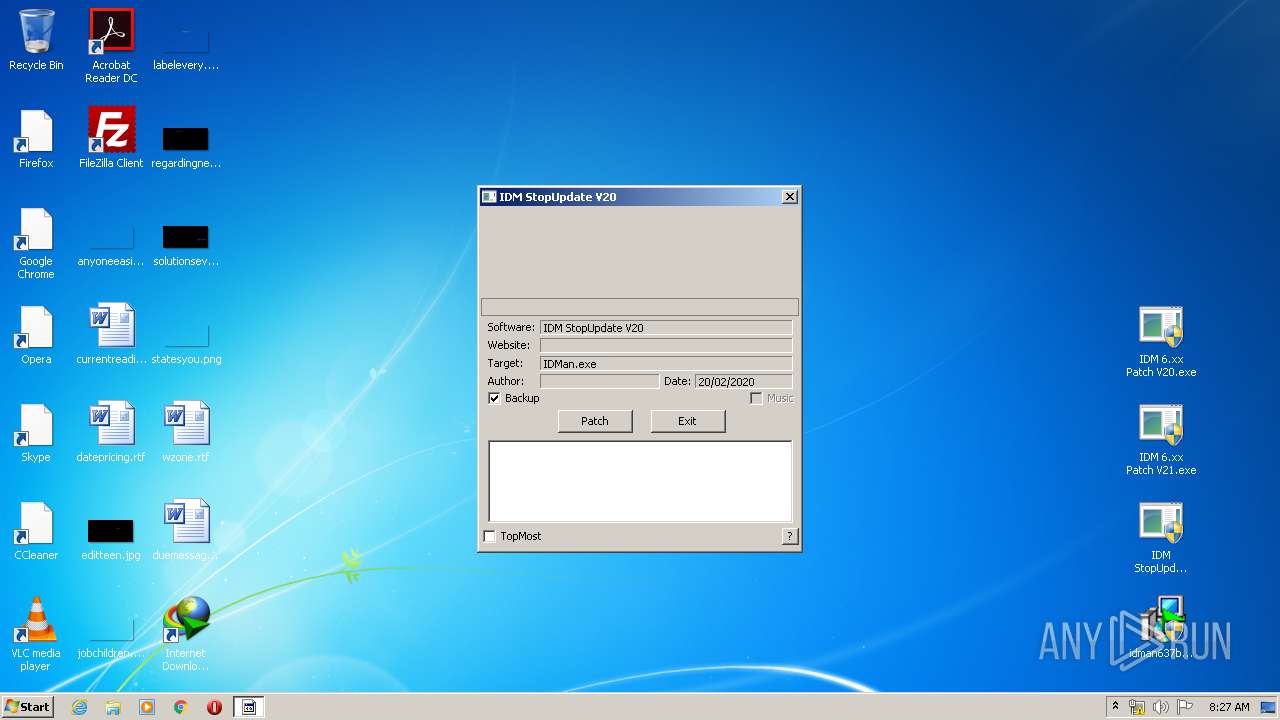The width and height of the screenshot is (1280, 720).
Task: Click the empty progress bar
Action: [640, 307]
